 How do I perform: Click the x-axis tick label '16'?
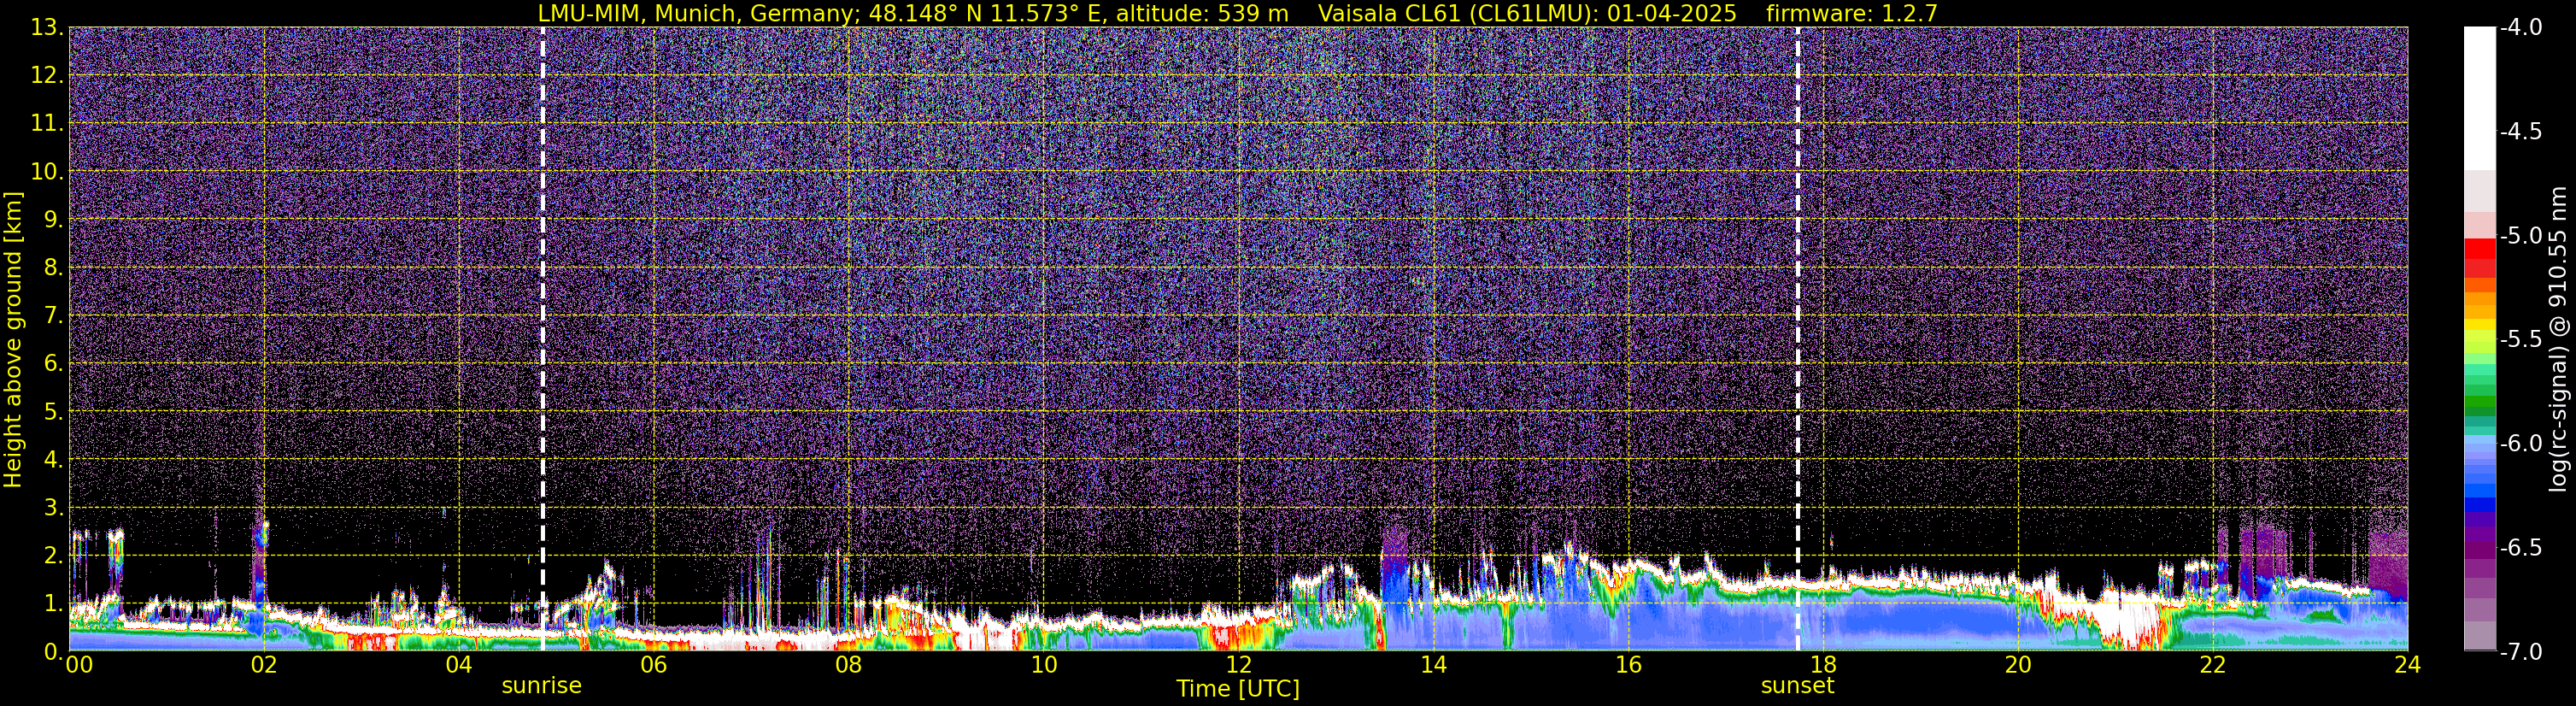[1628, 666]
